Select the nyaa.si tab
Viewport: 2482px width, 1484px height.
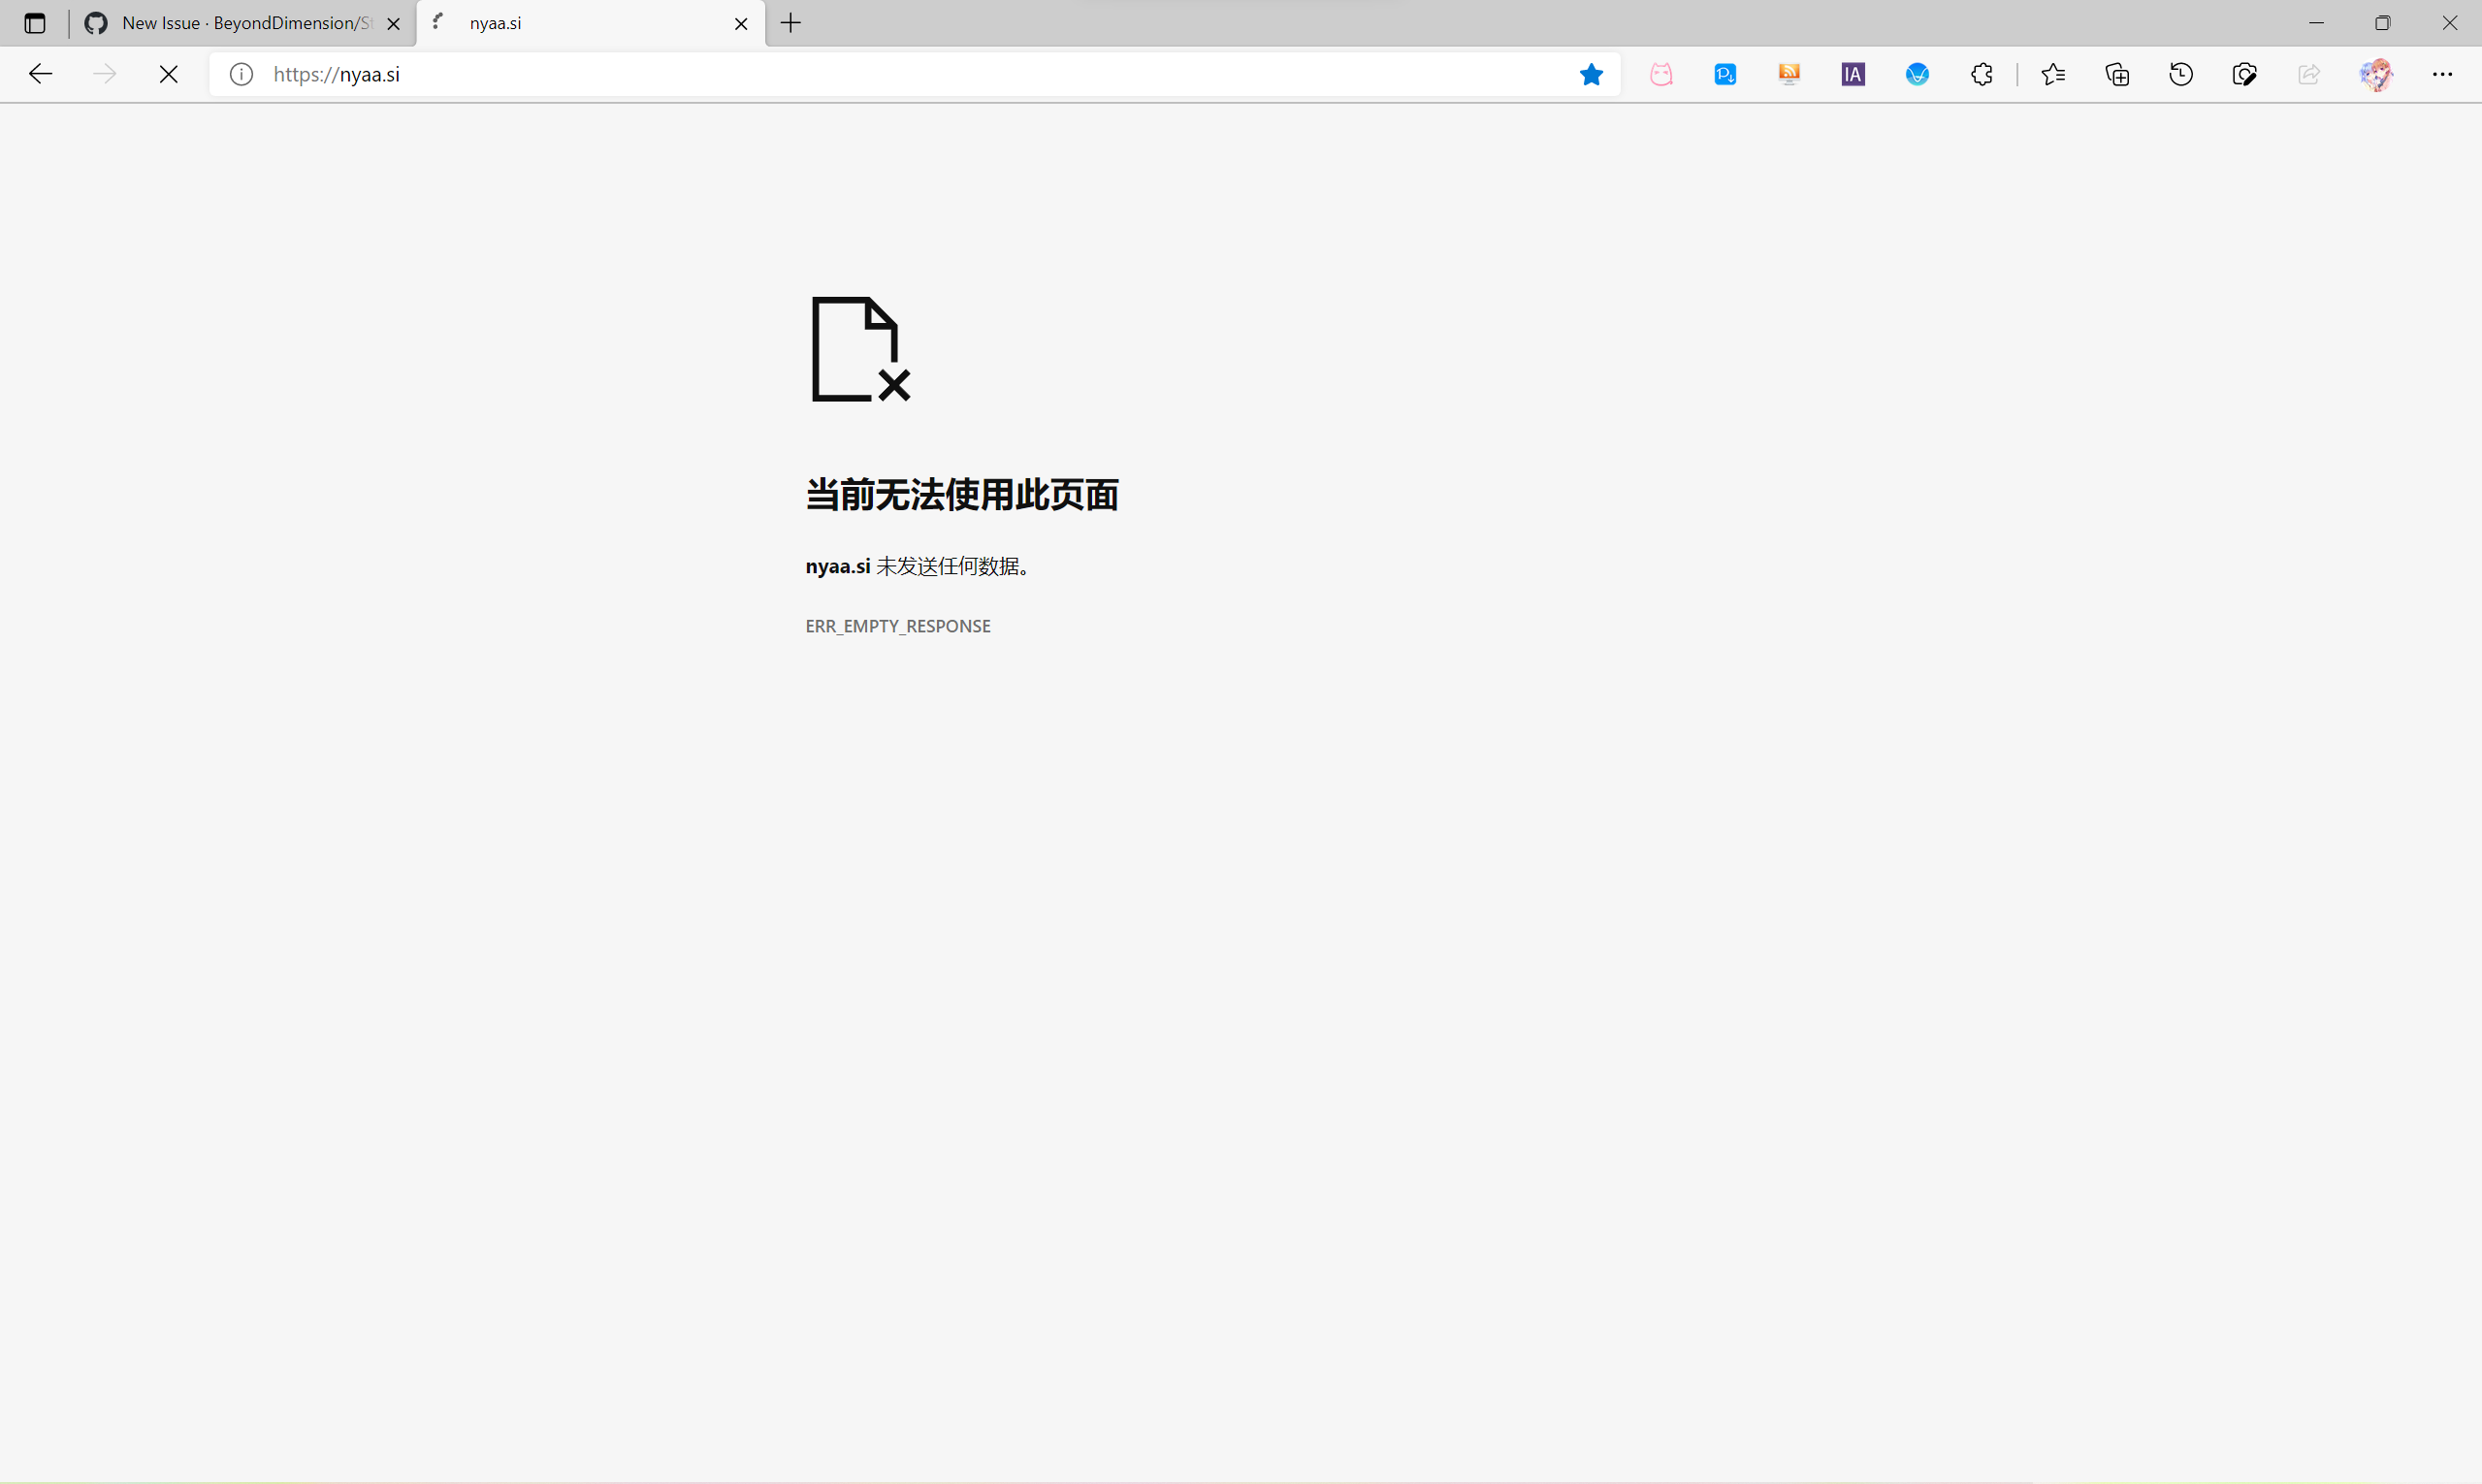coord(570,22)
